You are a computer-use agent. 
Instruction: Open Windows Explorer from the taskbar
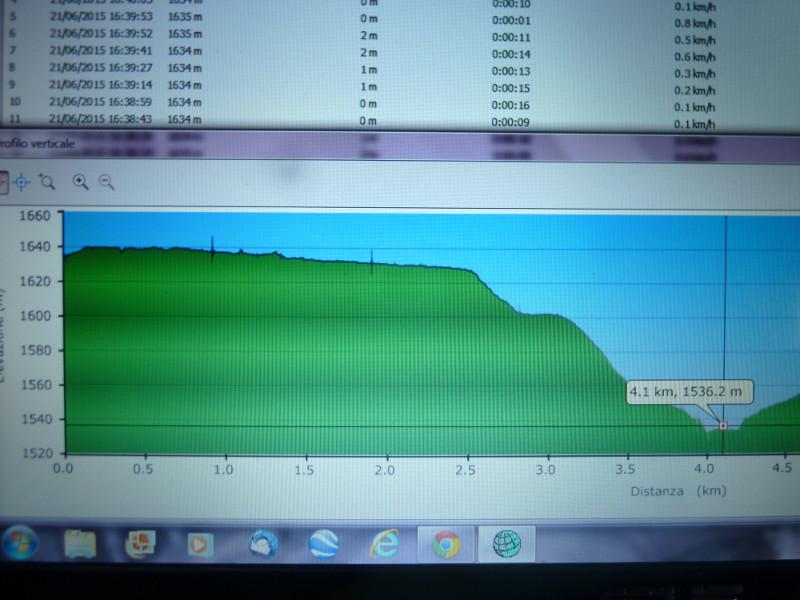[x=80, y=544]
